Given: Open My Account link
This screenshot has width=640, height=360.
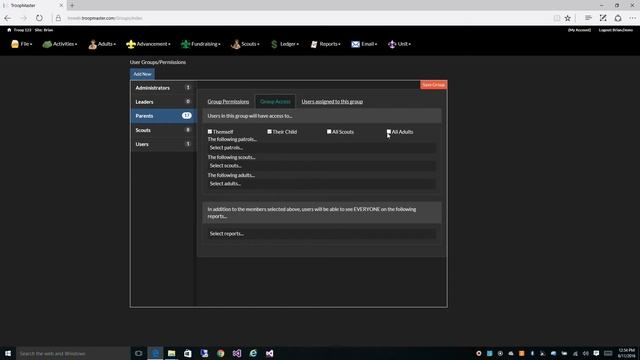Looking at the screenshot, I should (x=579, y=30).
